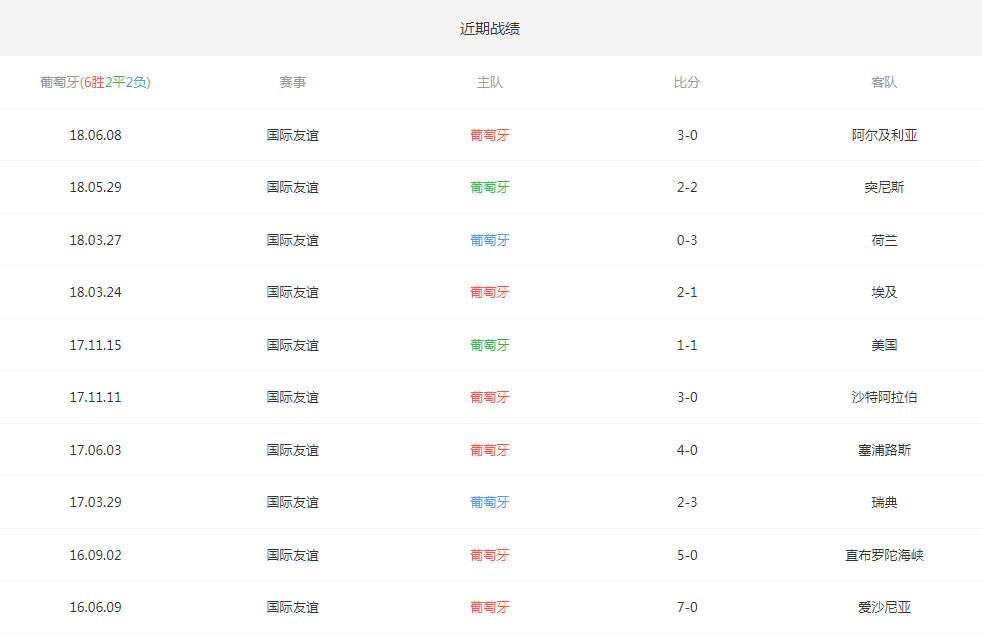Click green 葡萄牙 in the 17.11.15 row

point(490,345)
